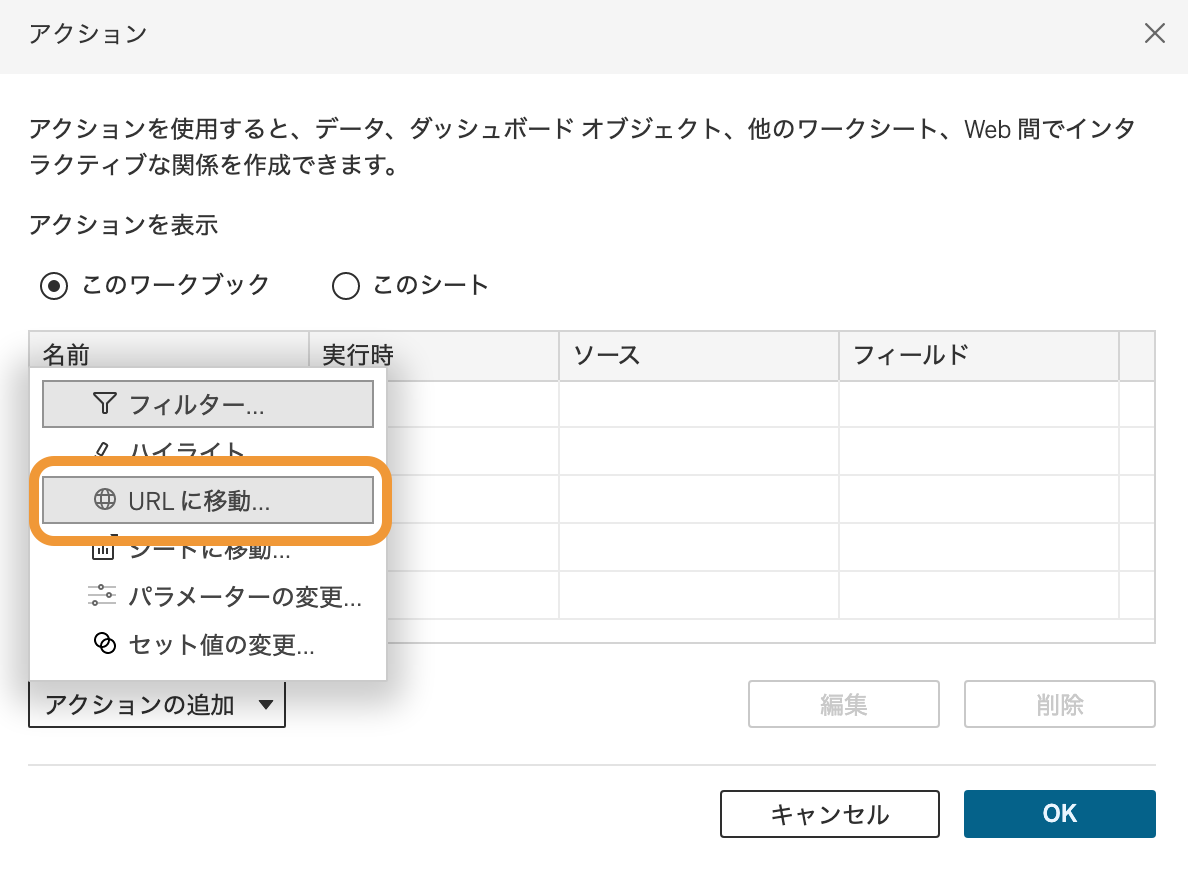This screenshot has width=1188, height=872.
Task: Confirm with the OK button
Action: [x=1059, y=813]
